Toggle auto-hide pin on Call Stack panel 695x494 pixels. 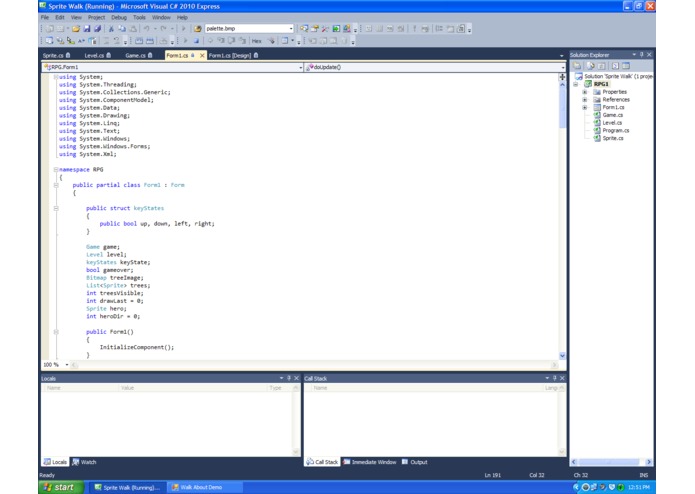[x=554, y=378]
